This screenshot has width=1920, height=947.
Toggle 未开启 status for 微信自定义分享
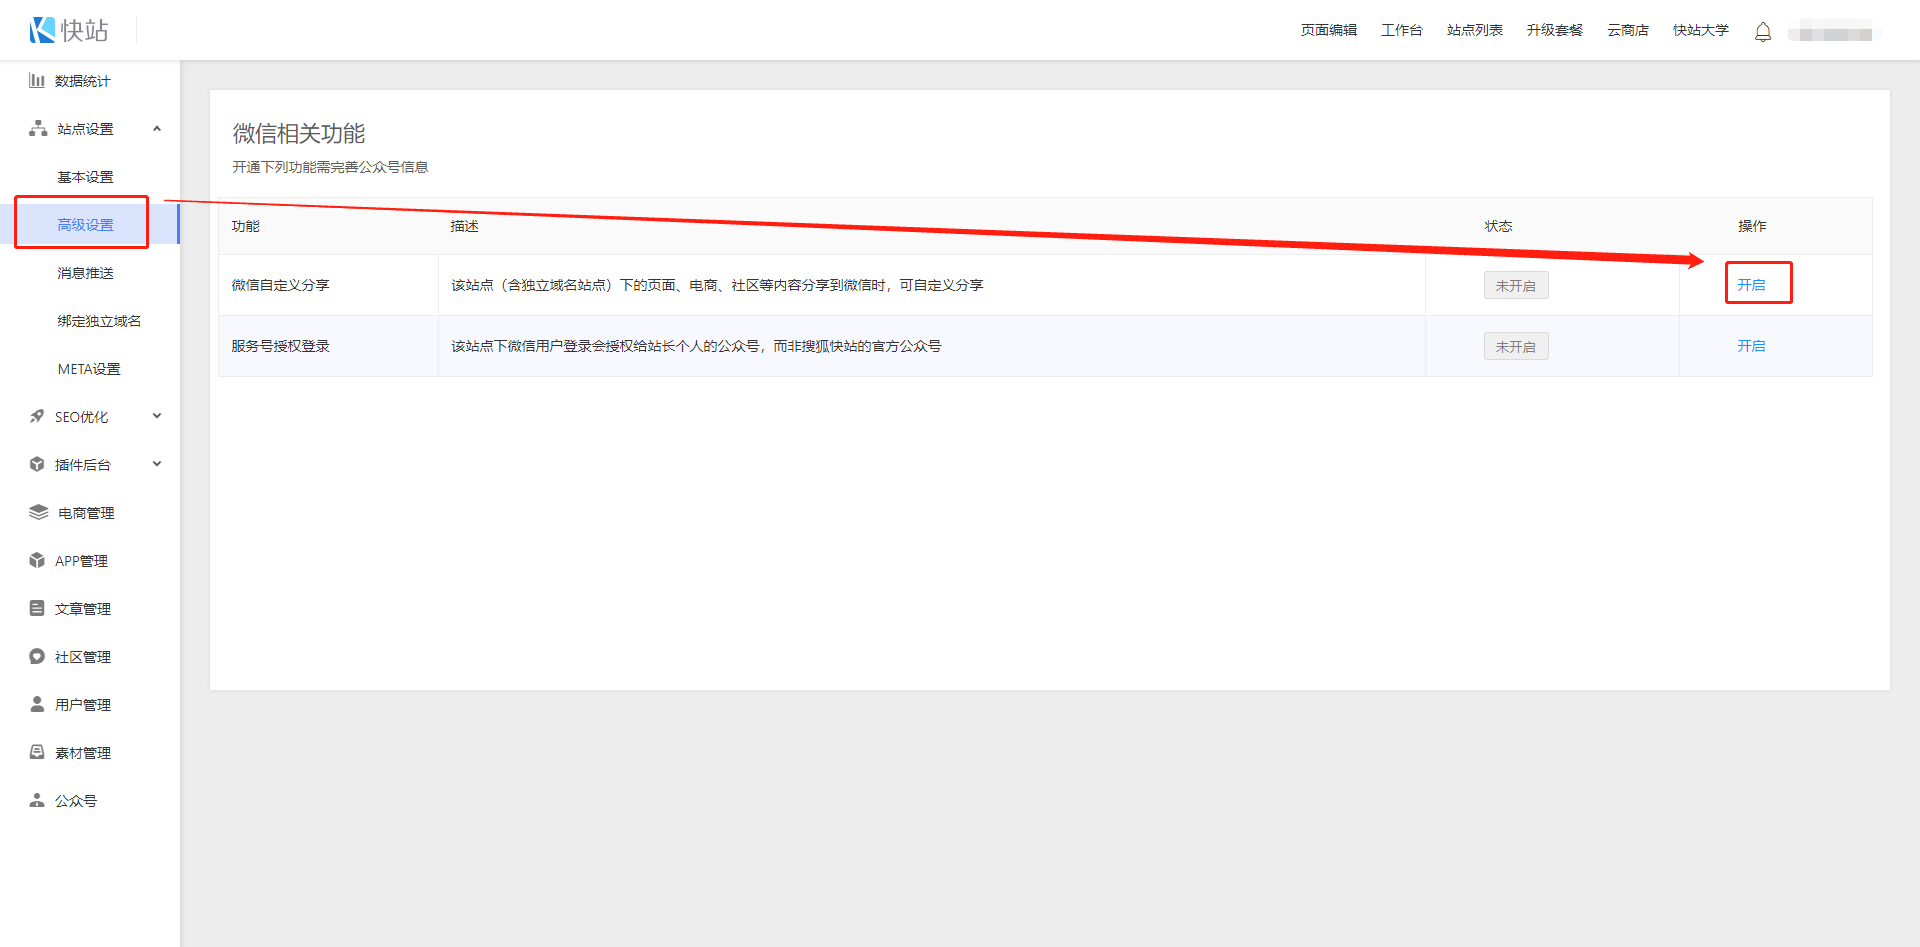point(1515,286)
